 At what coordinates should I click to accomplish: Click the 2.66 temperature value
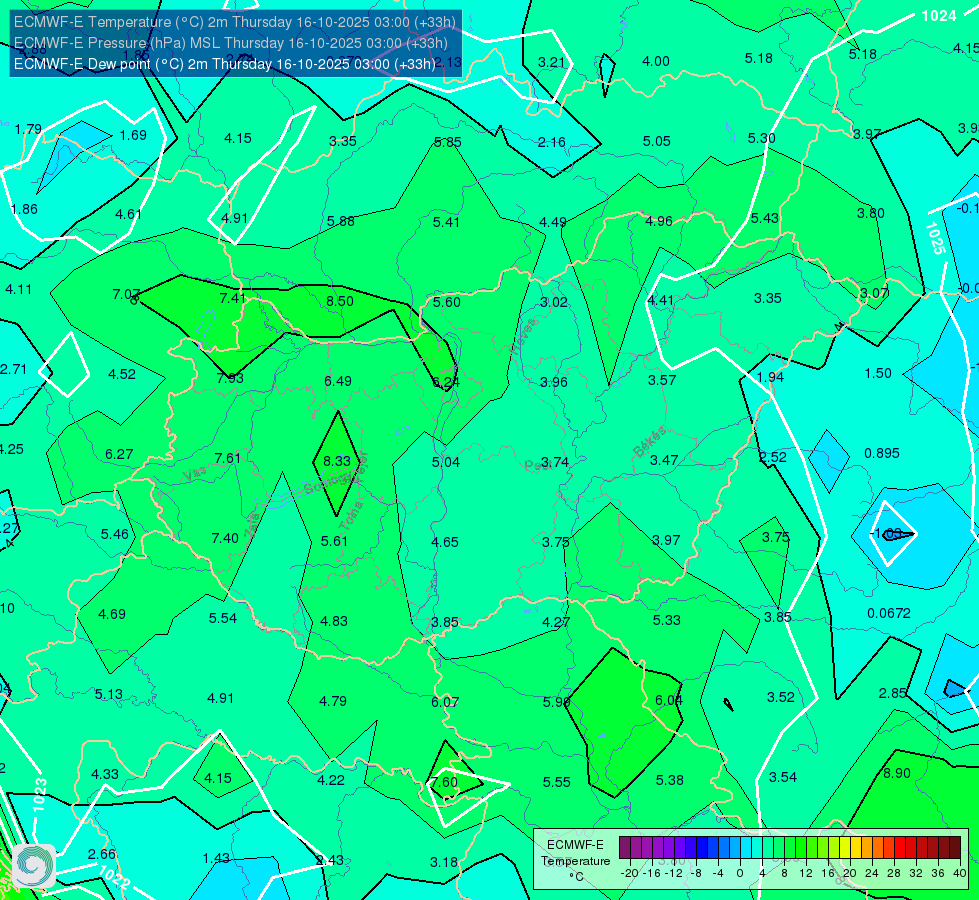pos(101,854)
